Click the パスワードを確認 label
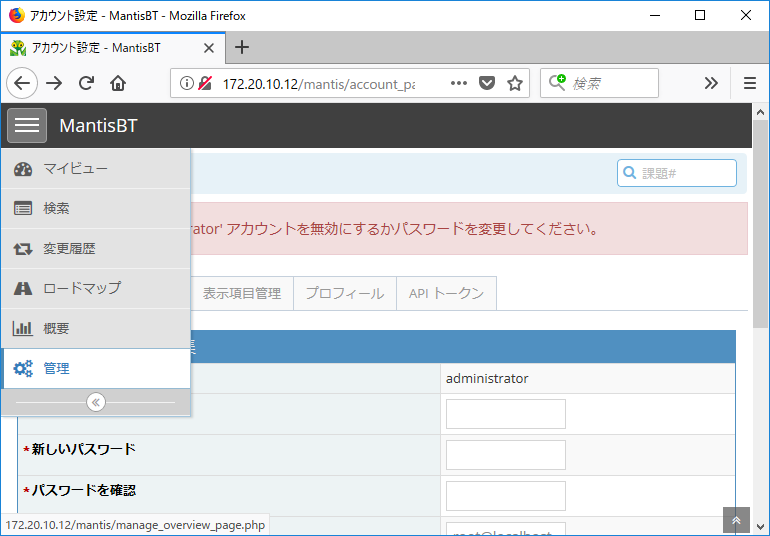The height and width of the screenshot is (536, 770). [83, 490]
